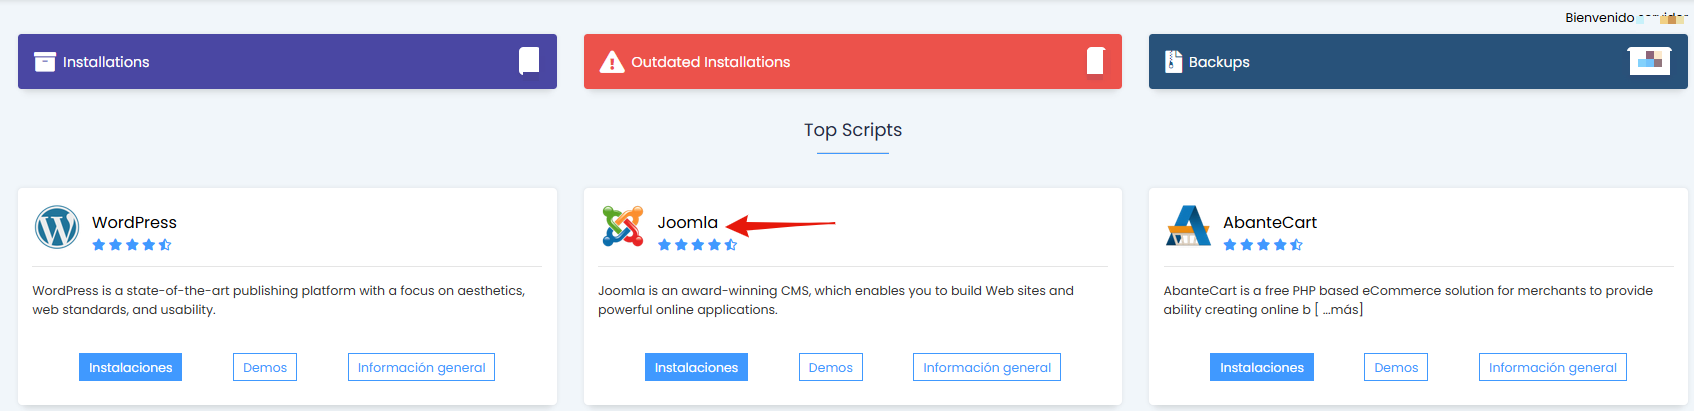Image resolution: width=1694 pixels, height=411 pixels.
Task: Click the white count badge on Outdated Installations
Action: (x=1095, y=61)
